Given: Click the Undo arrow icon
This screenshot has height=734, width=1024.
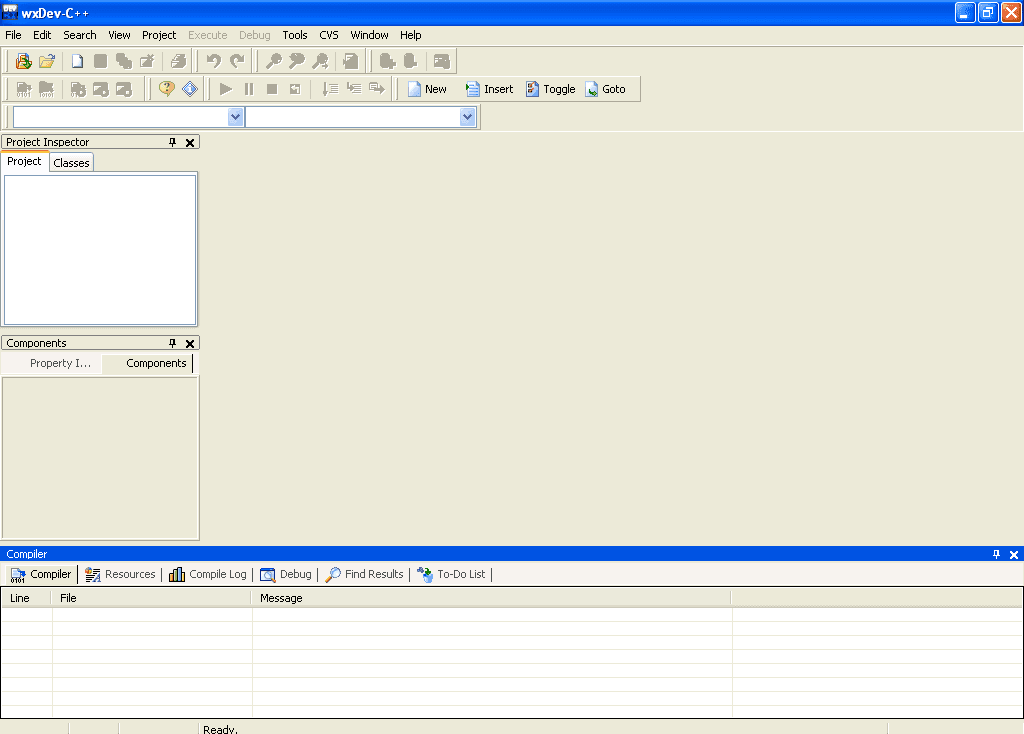Looking at the screenshot, I should point(214,61).
